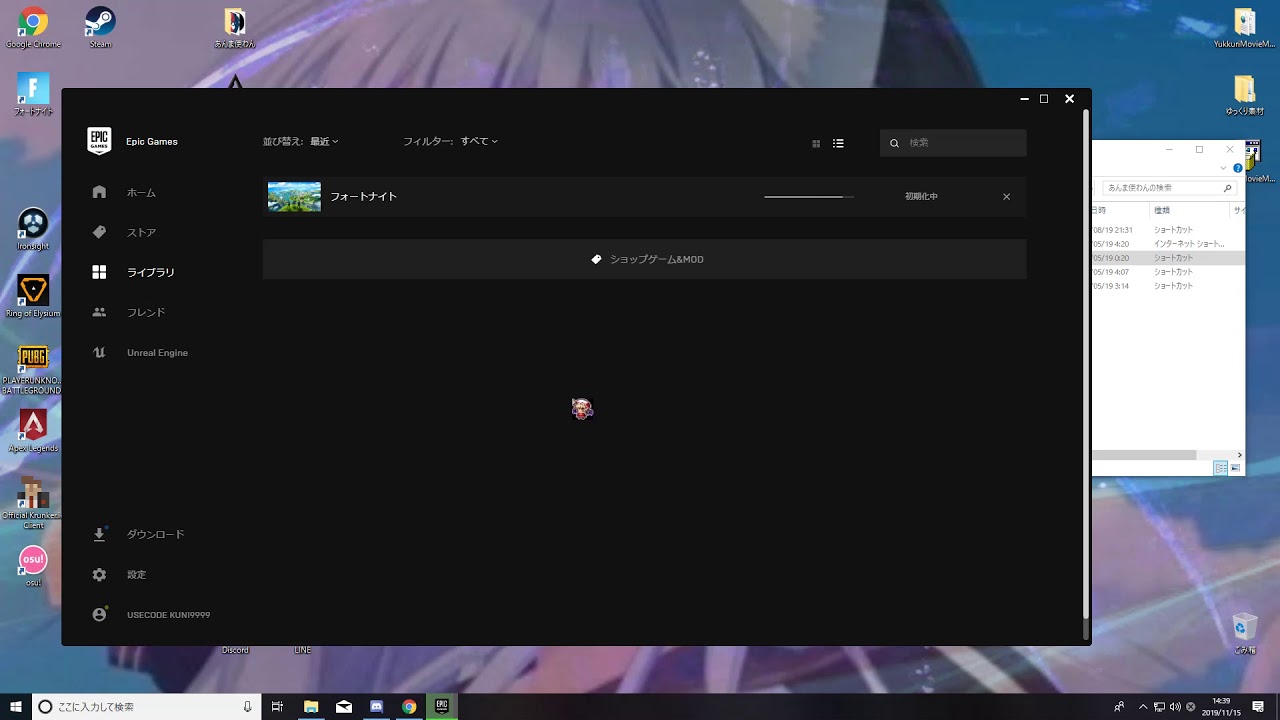This screenshot has width=1280, height=720.
Task: Click the フォートナイト initialization progress bar
Action: point(809,196)
